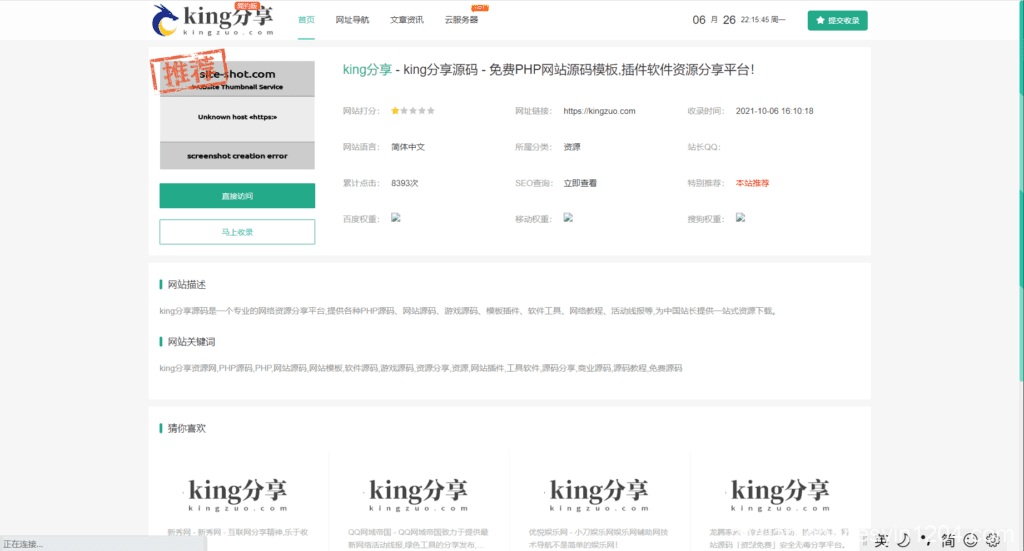Viewport: 1024px width, 551px height.
Task: Click the 2021-10-06 16:10:18 timestamp
Action: tap(775, 111)
